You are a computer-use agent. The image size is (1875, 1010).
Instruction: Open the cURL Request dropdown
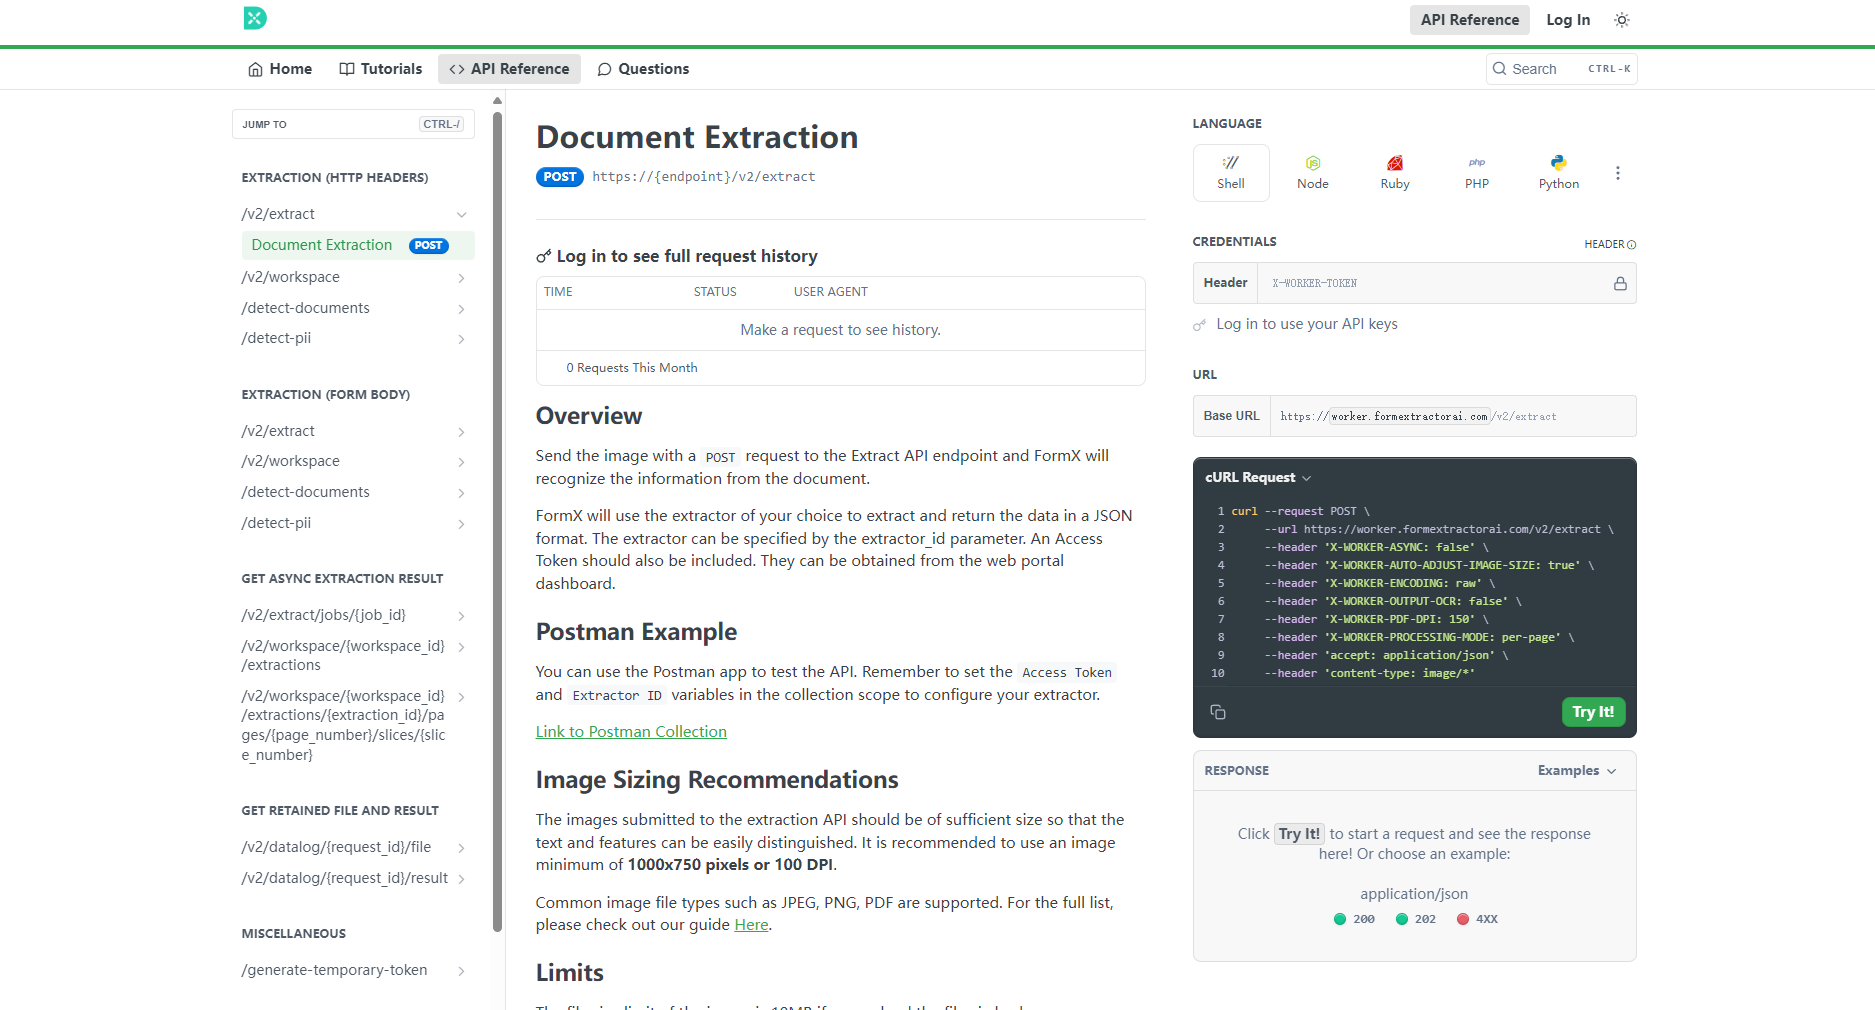pos(1258,478)
